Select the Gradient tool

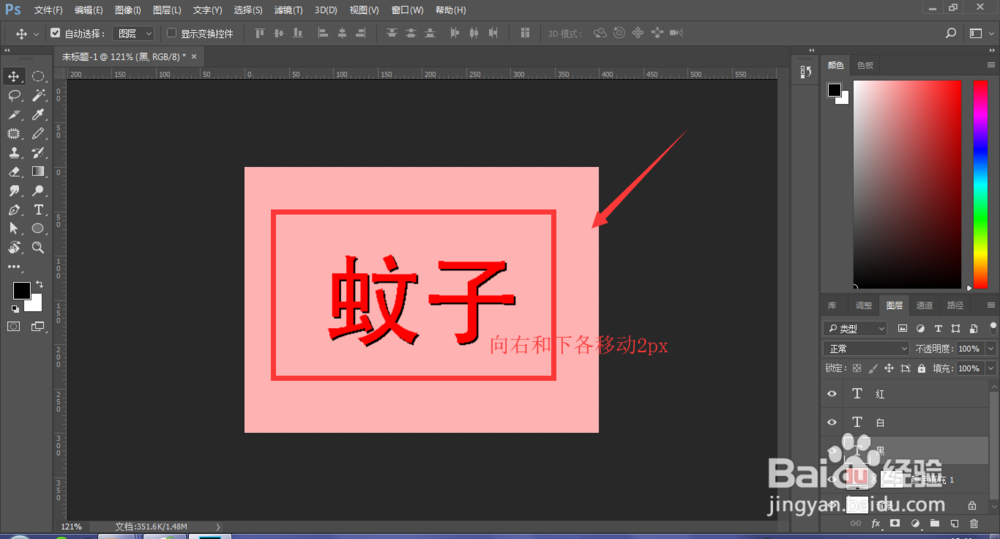(38, 172)
